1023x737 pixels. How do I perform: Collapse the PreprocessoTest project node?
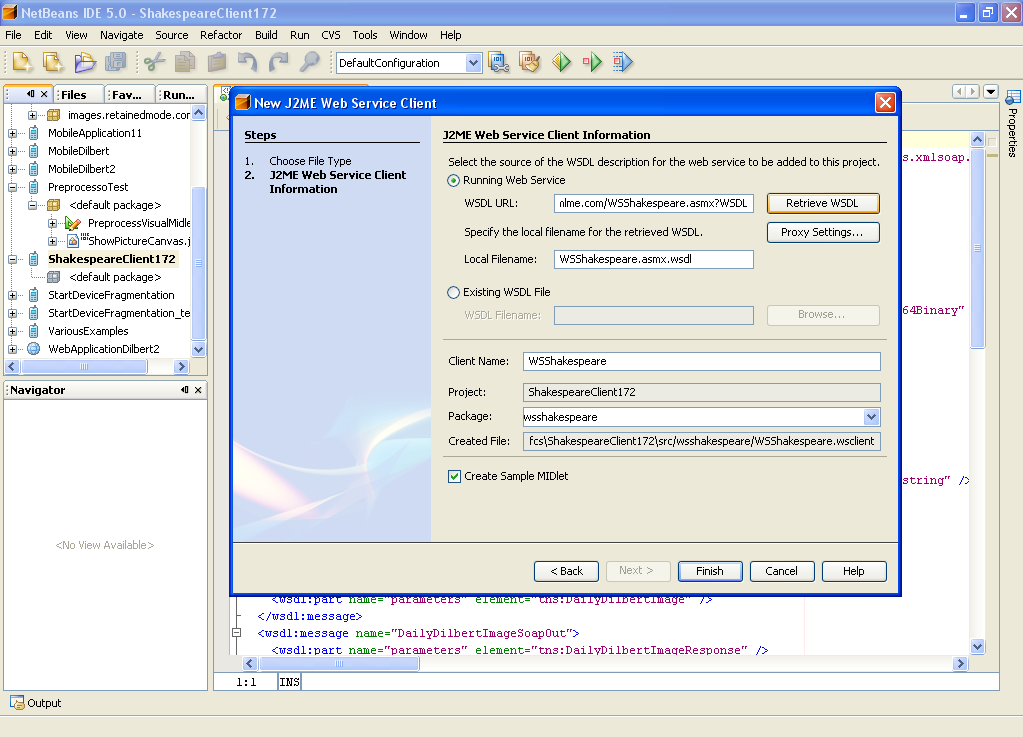click(12, 187)
